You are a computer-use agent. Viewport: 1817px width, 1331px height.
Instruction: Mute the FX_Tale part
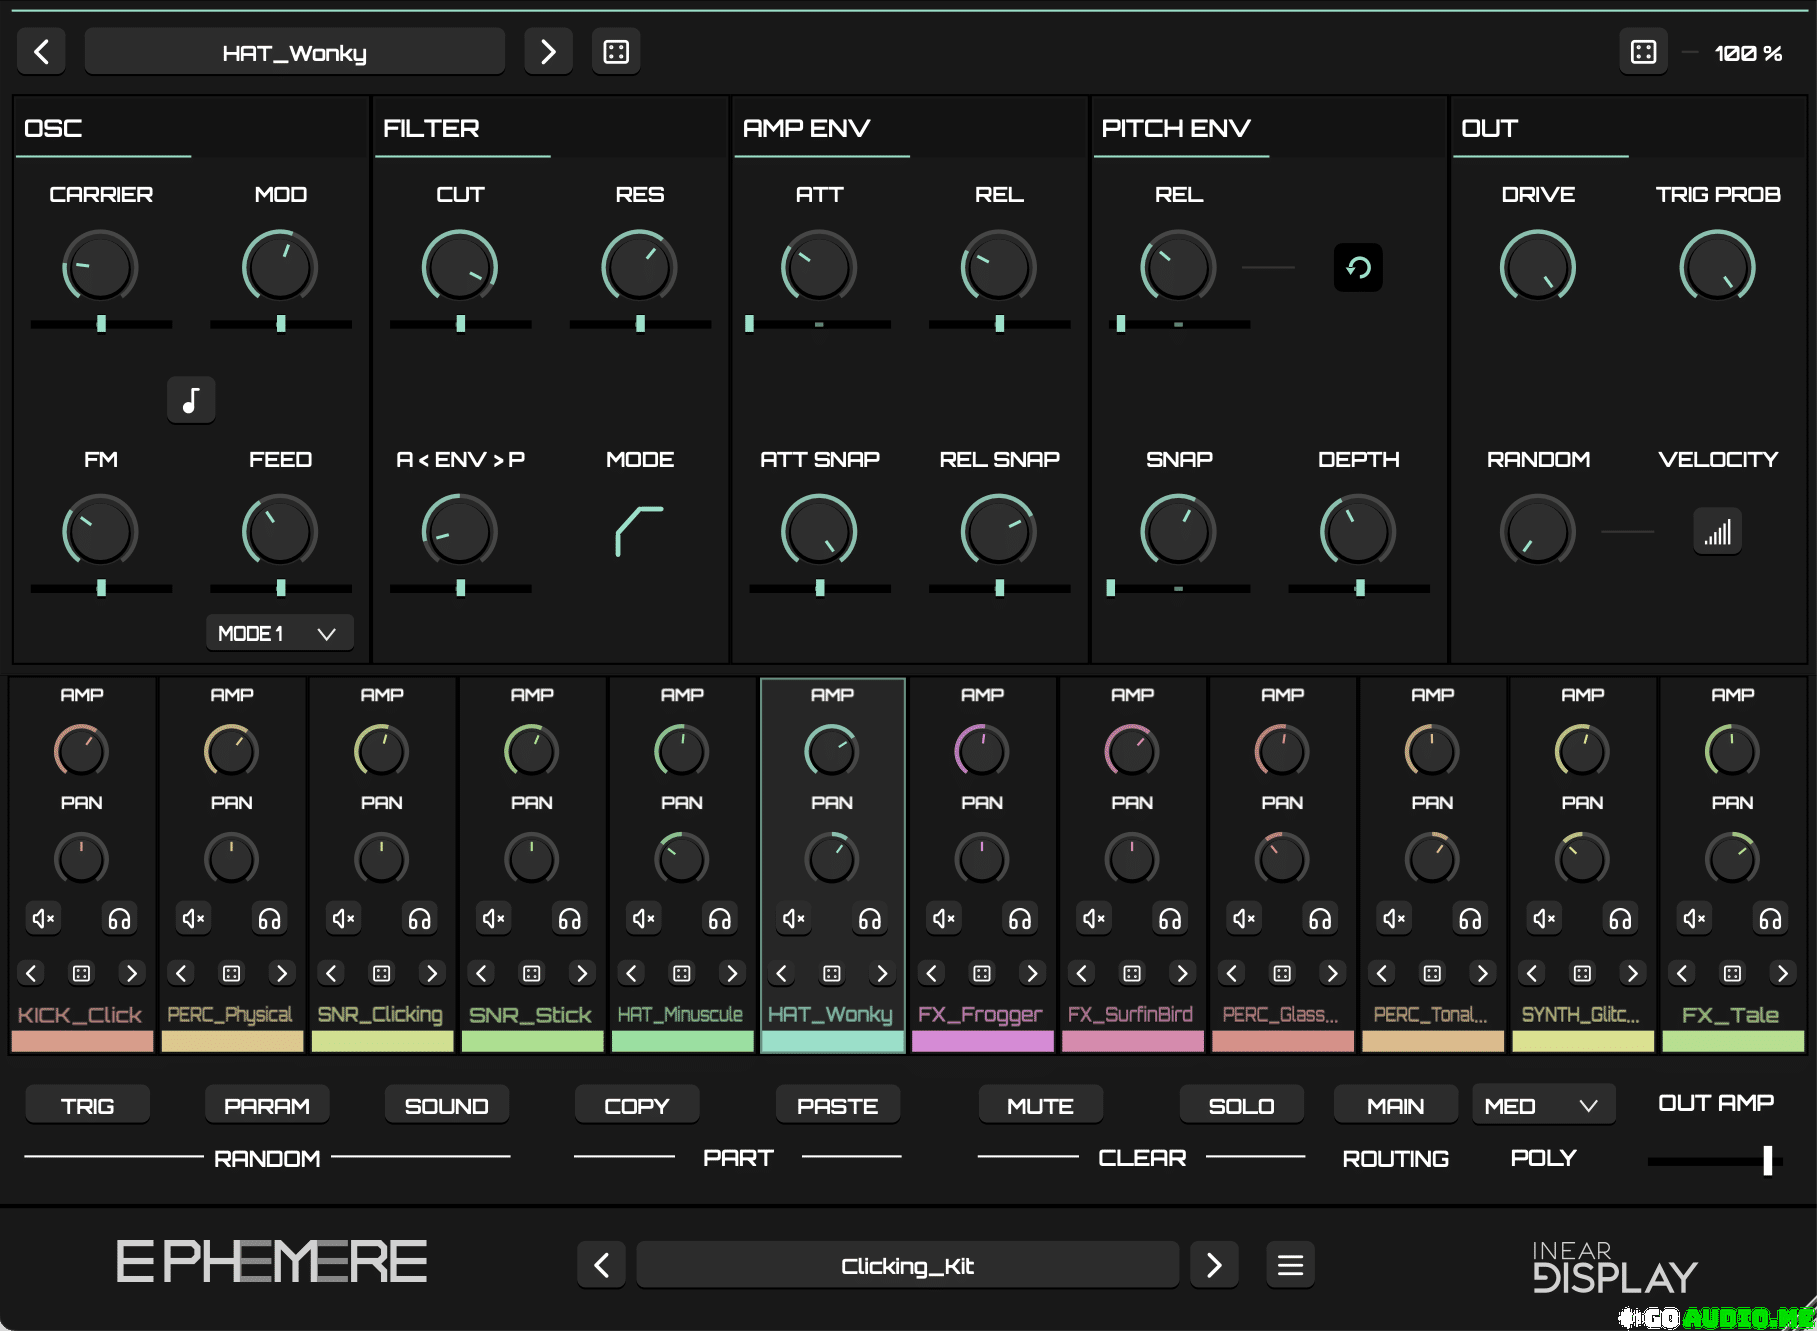point(1695,918)
